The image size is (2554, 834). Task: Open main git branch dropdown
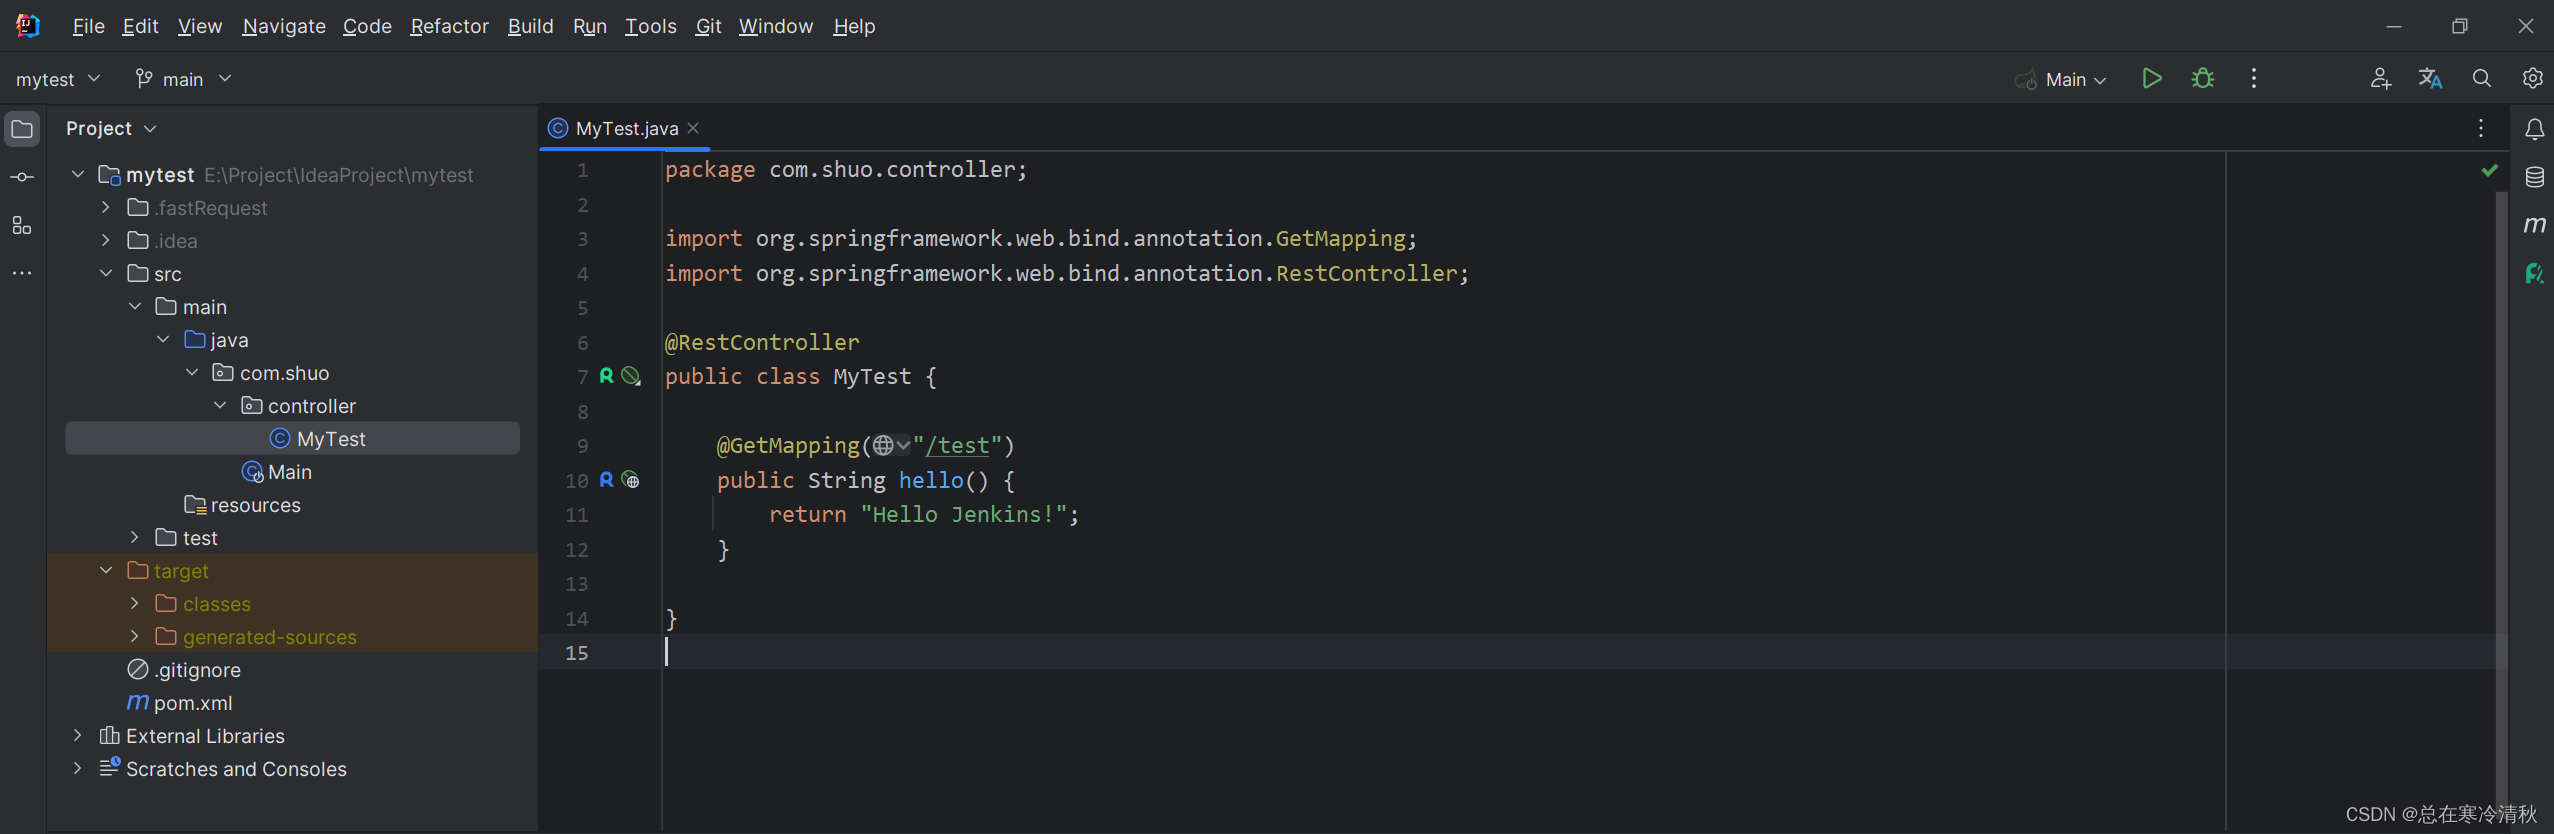pyautogui.click(x=183, y=79)
